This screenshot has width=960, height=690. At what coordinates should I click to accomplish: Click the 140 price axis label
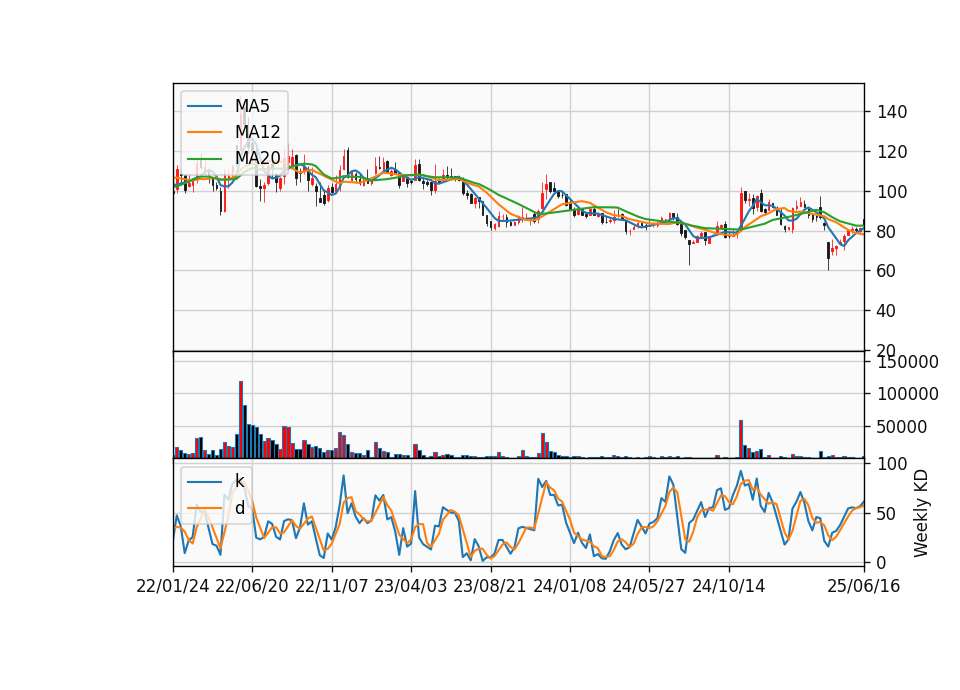pyautogui.click(x=892, y=112)
